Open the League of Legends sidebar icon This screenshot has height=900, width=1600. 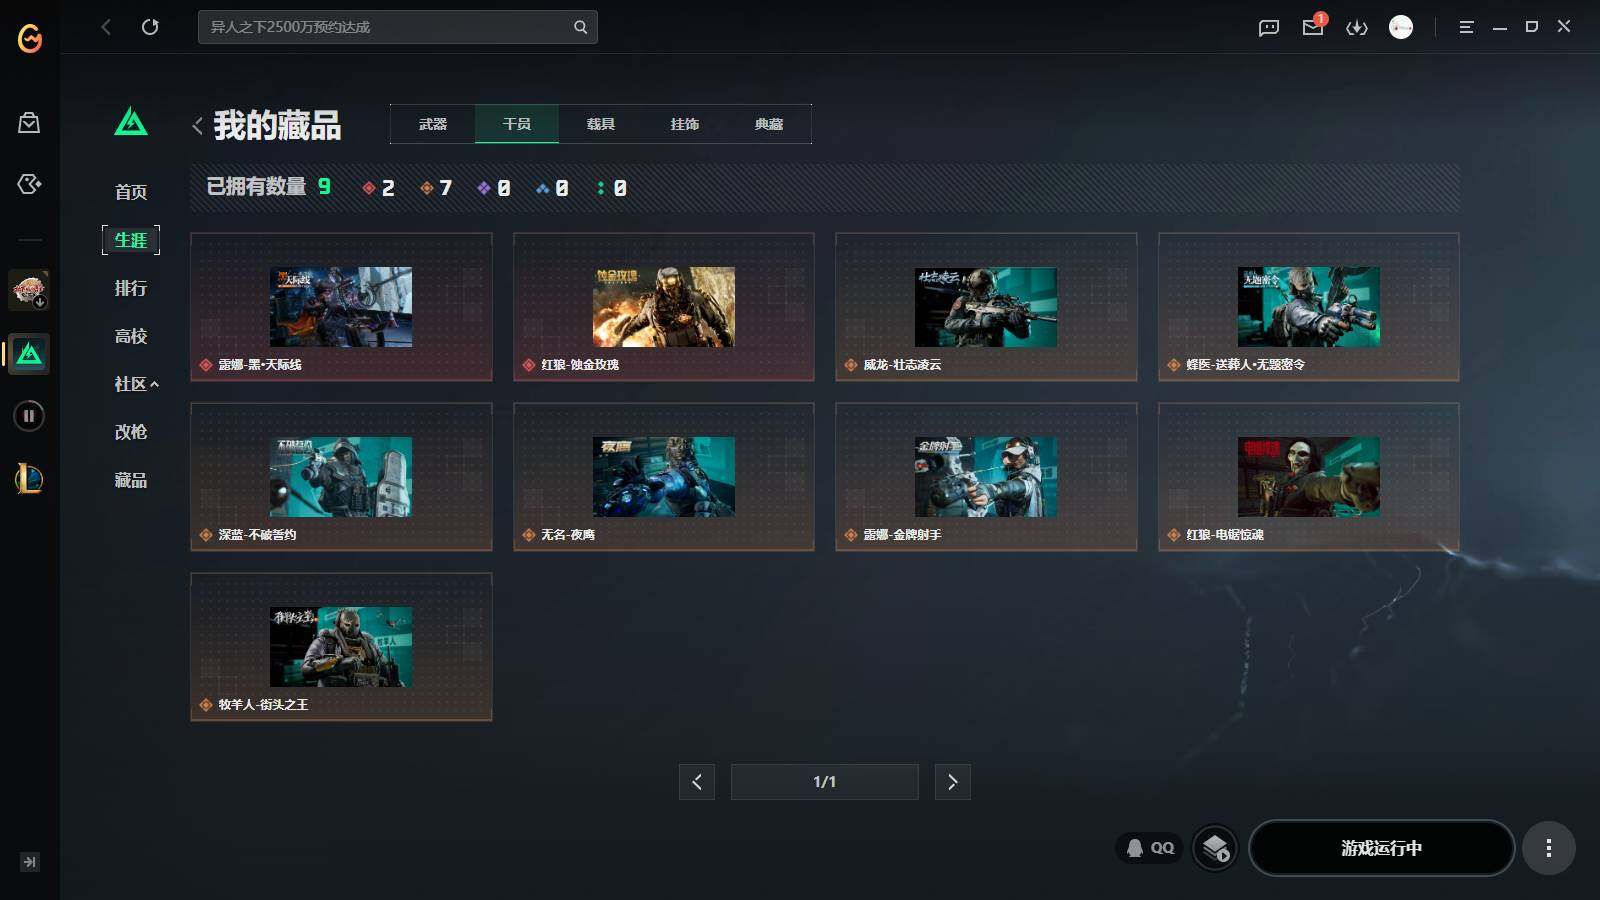pyautogui.click(x=29, y=479)
